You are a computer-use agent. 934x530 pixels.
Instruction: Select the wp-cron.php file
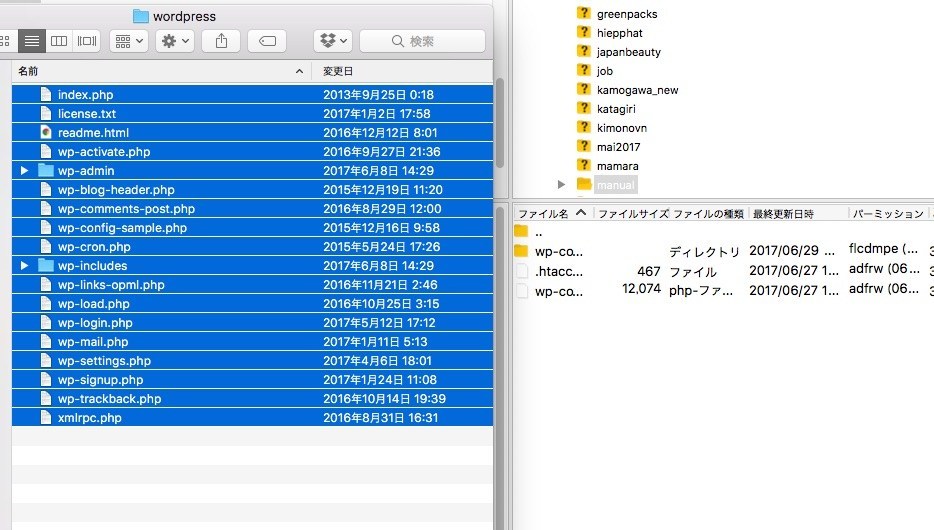tap(253, 247)
